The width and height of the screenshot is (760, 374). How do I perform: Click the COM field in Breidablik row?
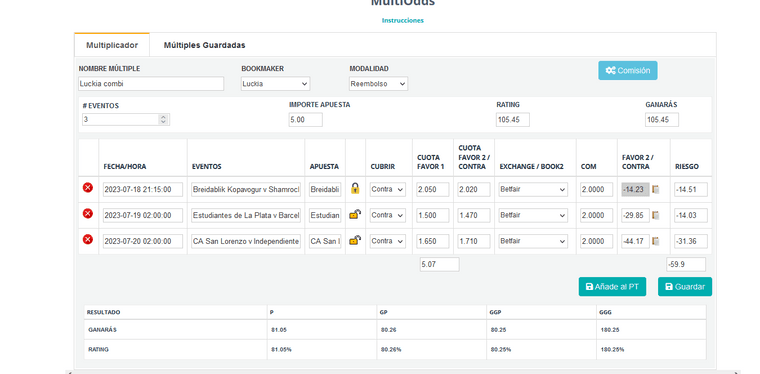point(597,189)
